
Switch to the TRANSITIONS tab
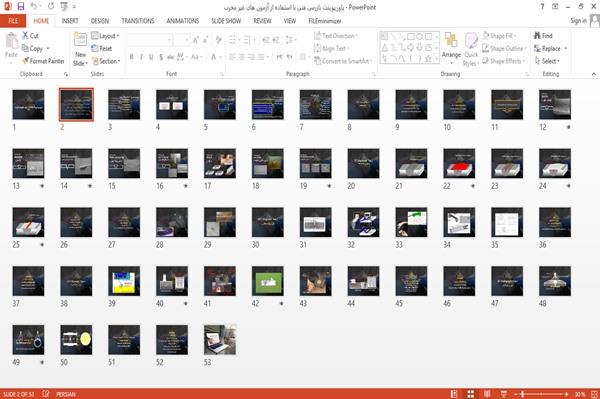tap(138, 21)
